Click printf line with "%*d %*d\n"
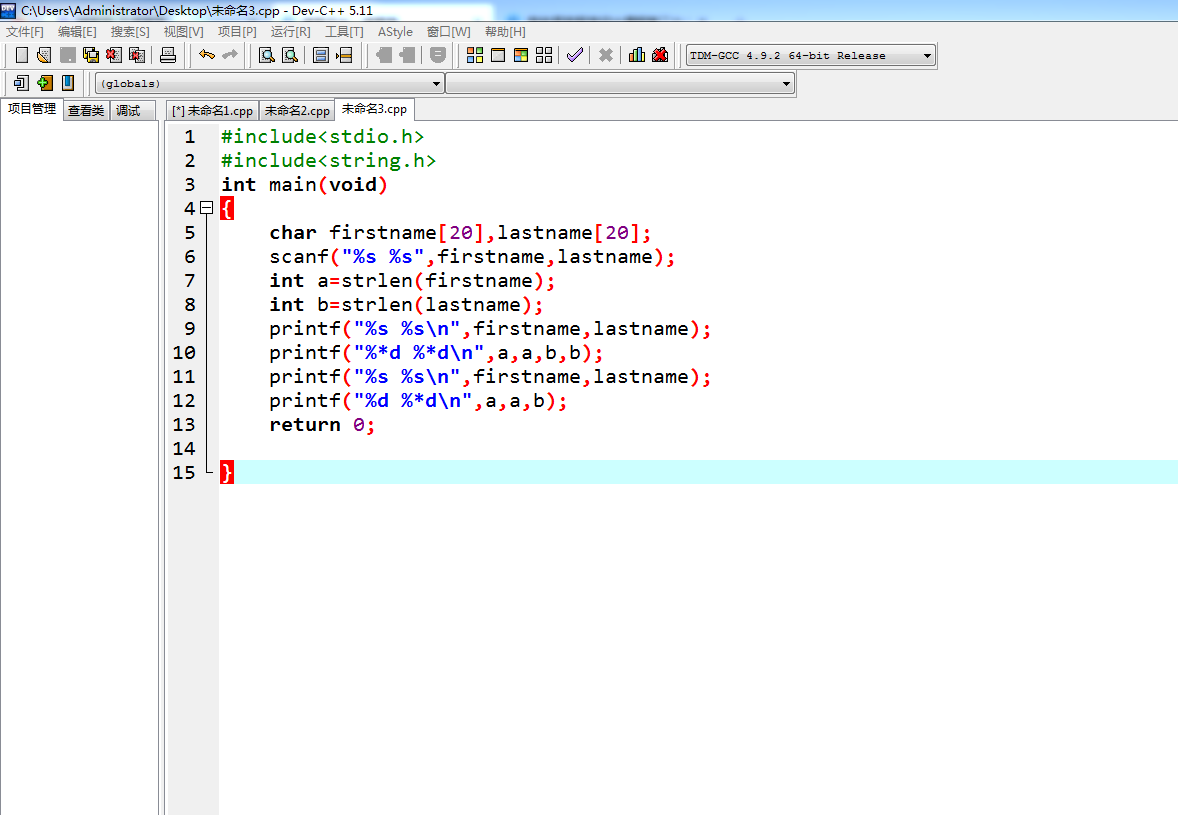The width and height of the screenshot is (1178, 815). [436, 353]
